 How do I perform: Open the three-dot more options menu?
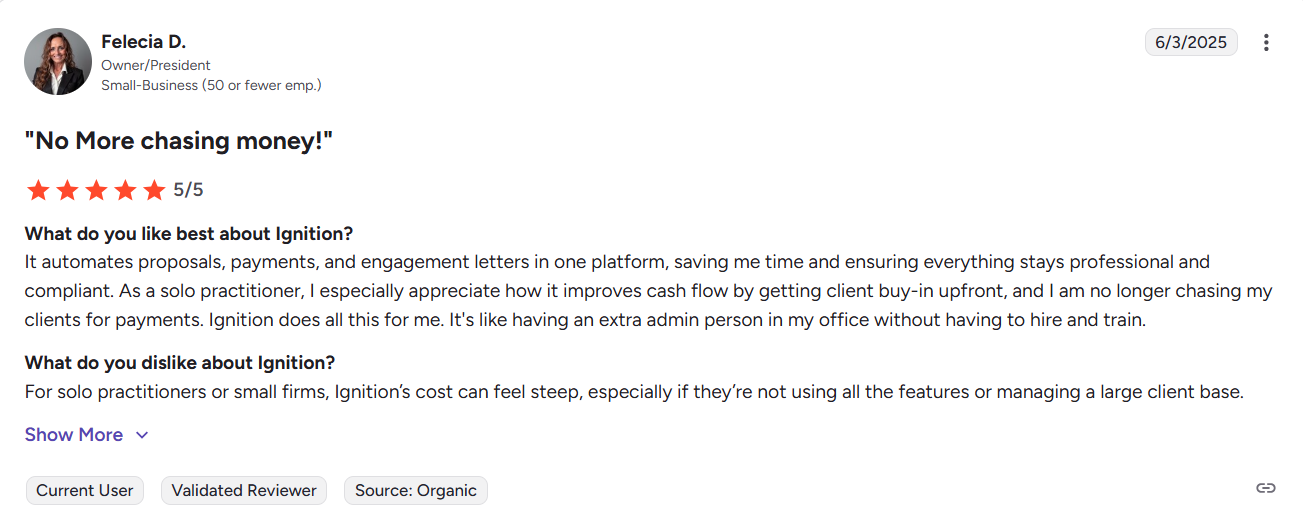tap(1266, 43)
